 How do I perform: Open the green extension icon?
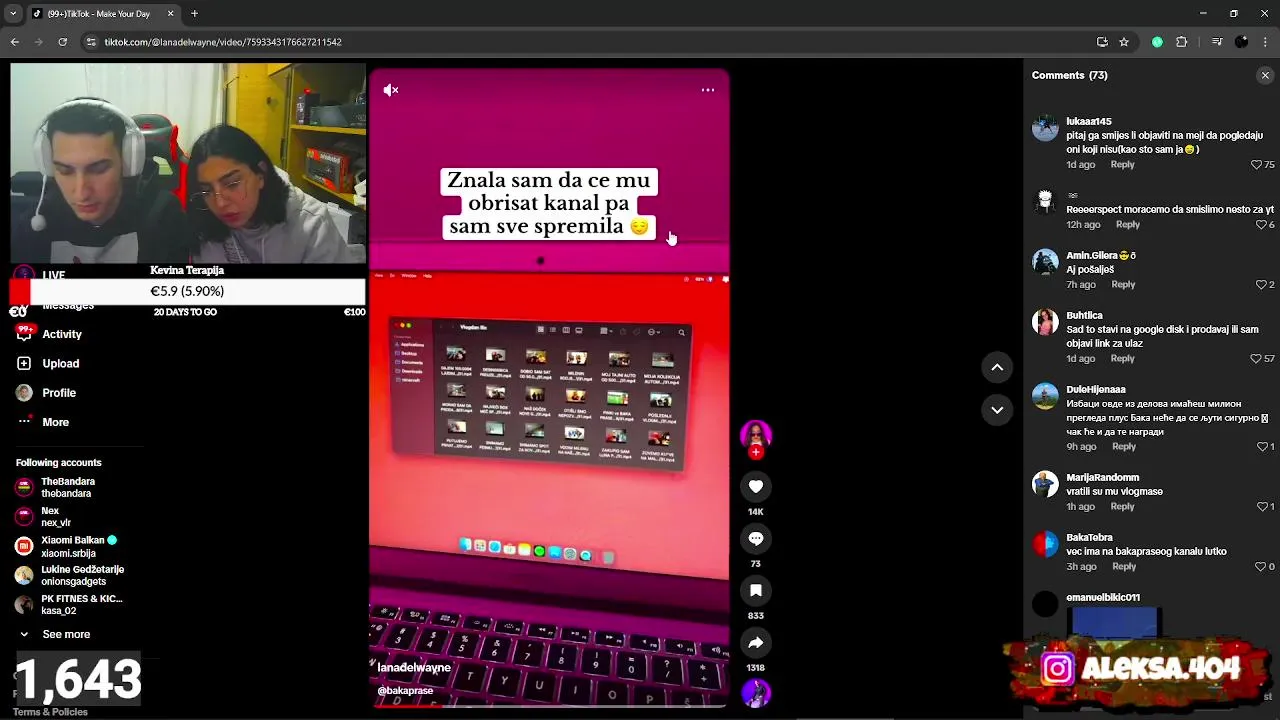pyautogui.click(x=1157, y=42)
